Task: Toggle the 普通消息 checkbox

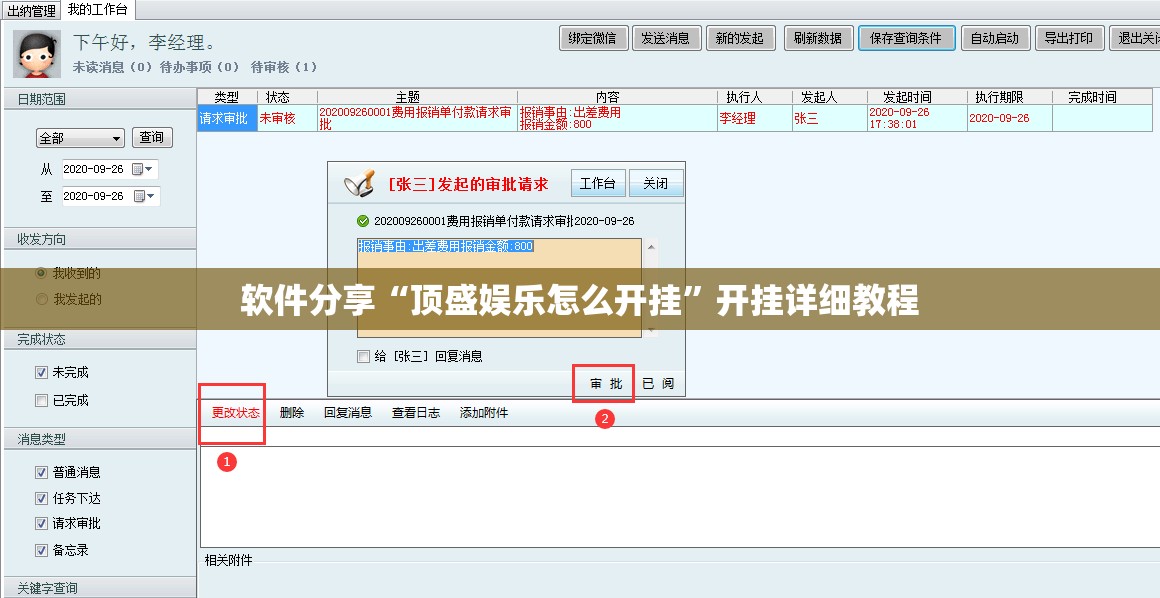Action: [x=41, y=472]
